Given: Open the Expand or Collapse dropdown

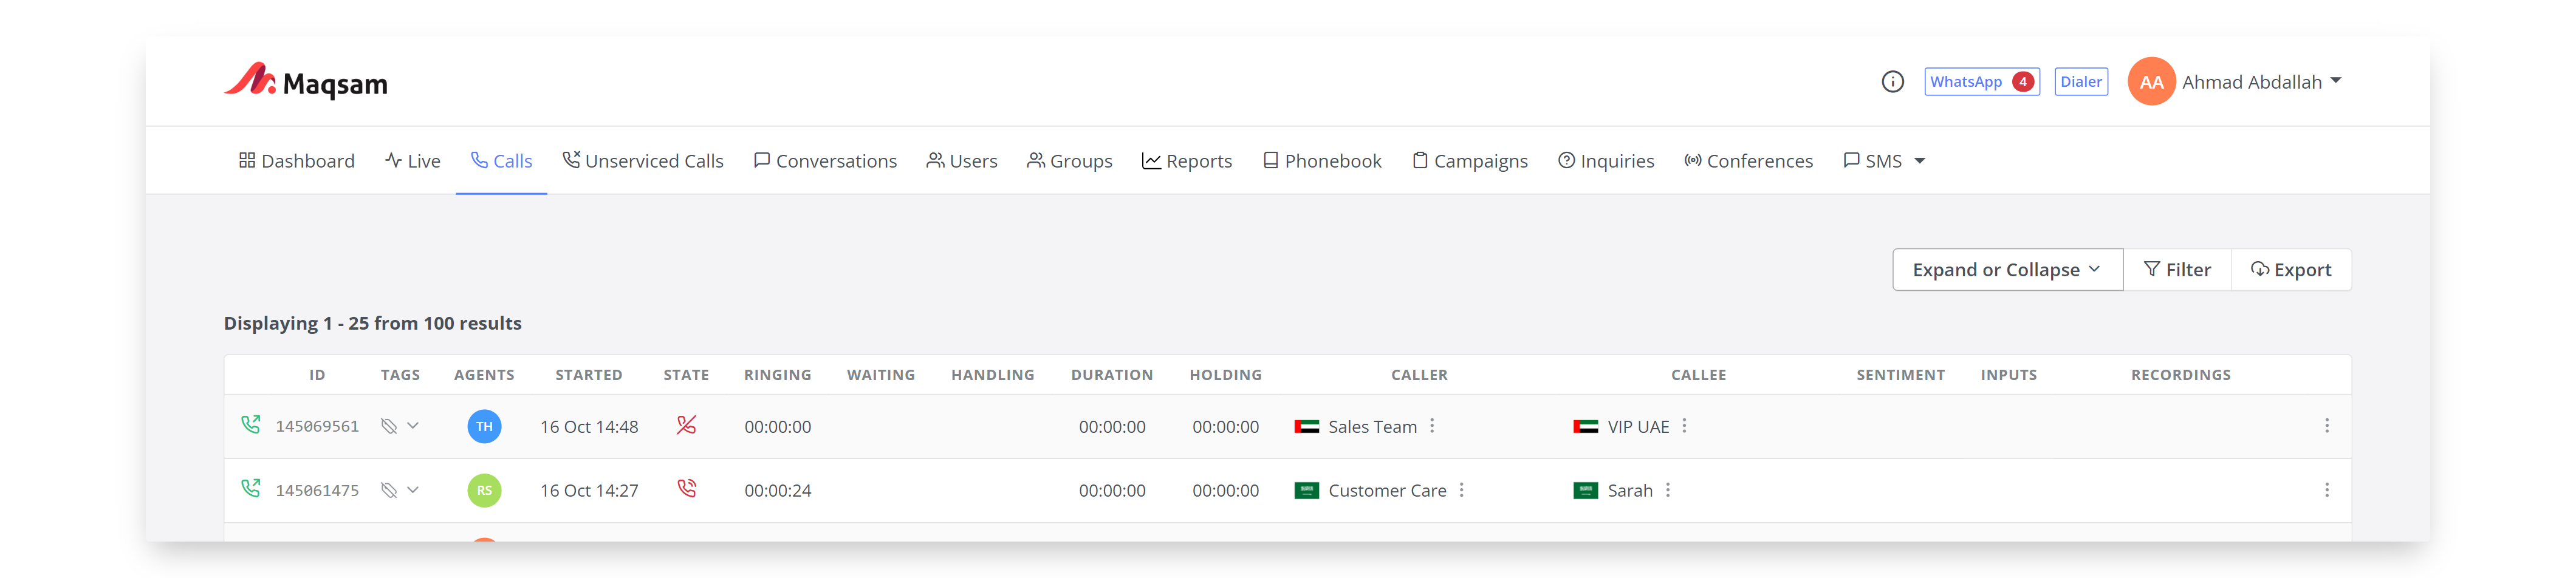Looking at the screenshot, I should click(x=2006, y=270).
